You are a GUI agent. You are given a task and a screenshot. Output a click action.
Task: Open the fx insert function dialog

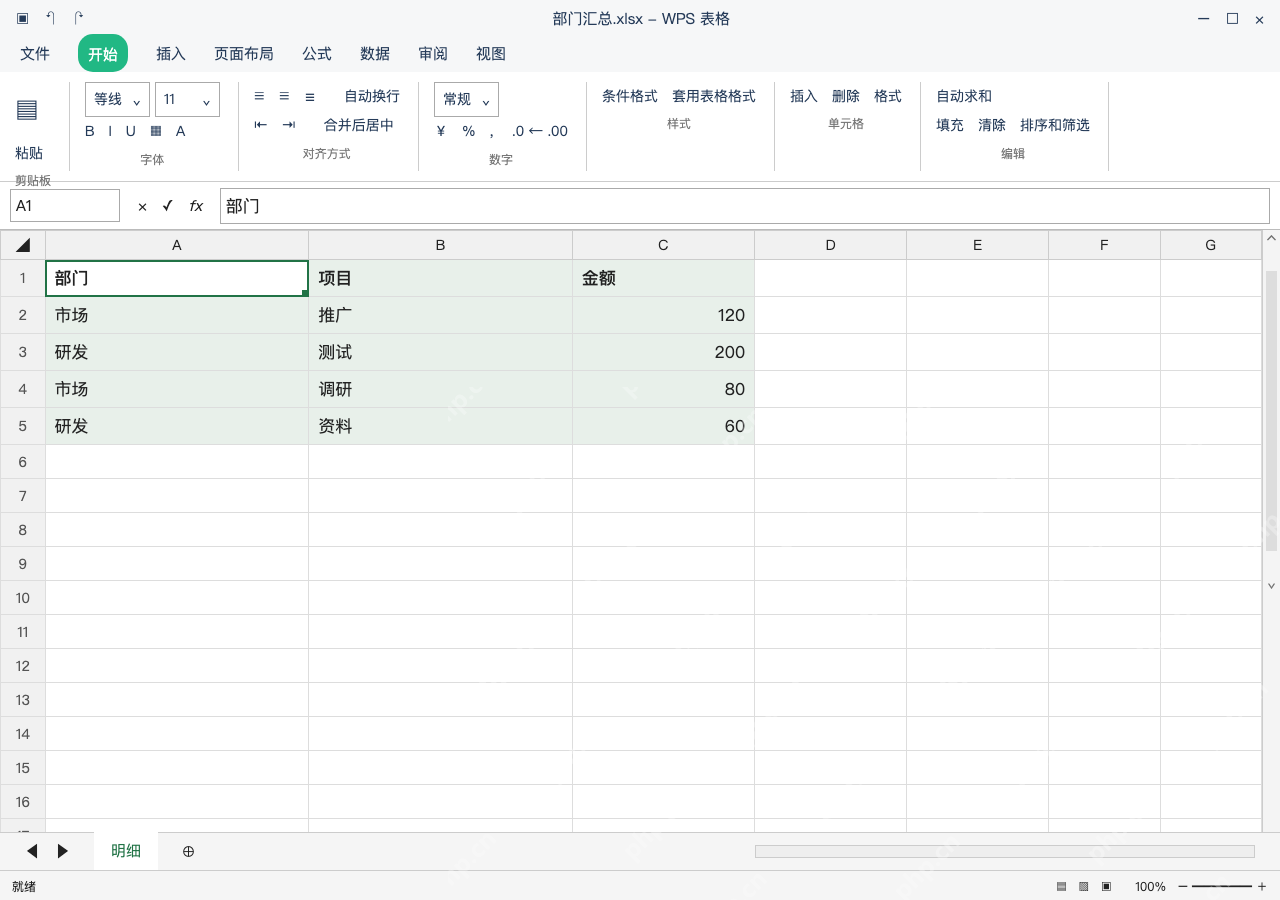click(196, 206)
